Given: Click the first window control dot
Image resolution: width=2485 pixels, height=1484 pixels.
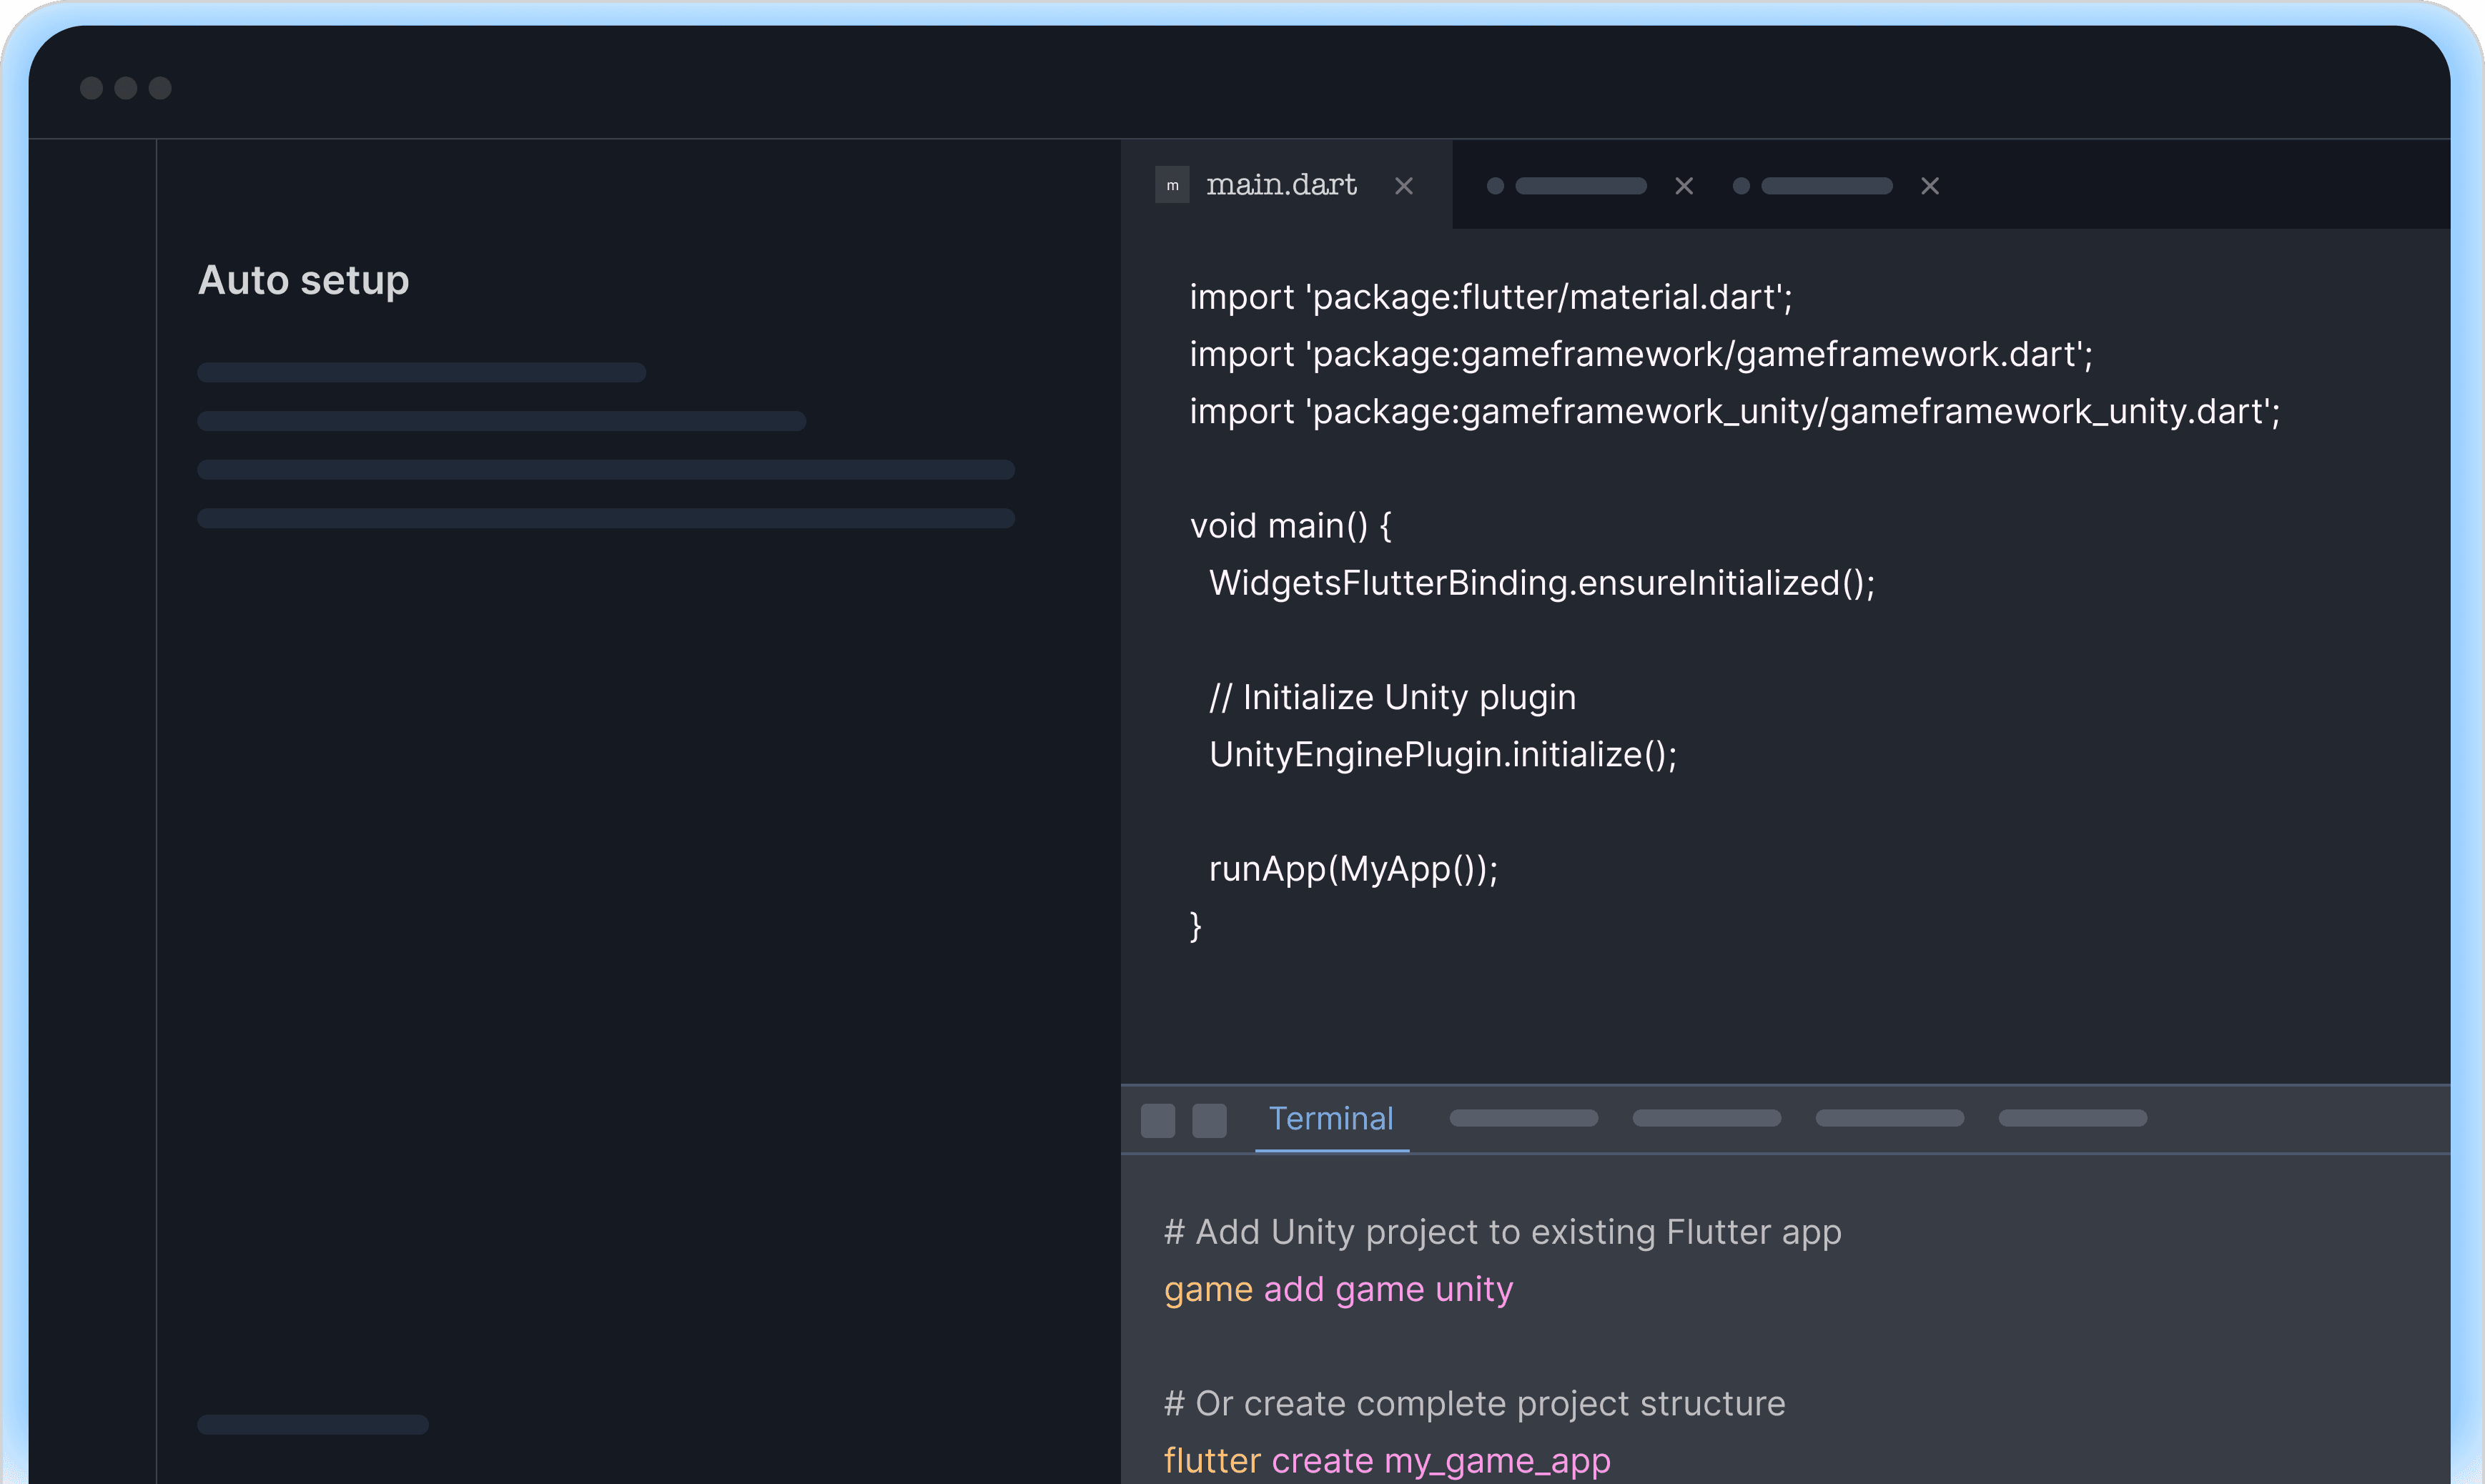Looking at the screenshot, I should pyautogui.click(x=91, y=88).
